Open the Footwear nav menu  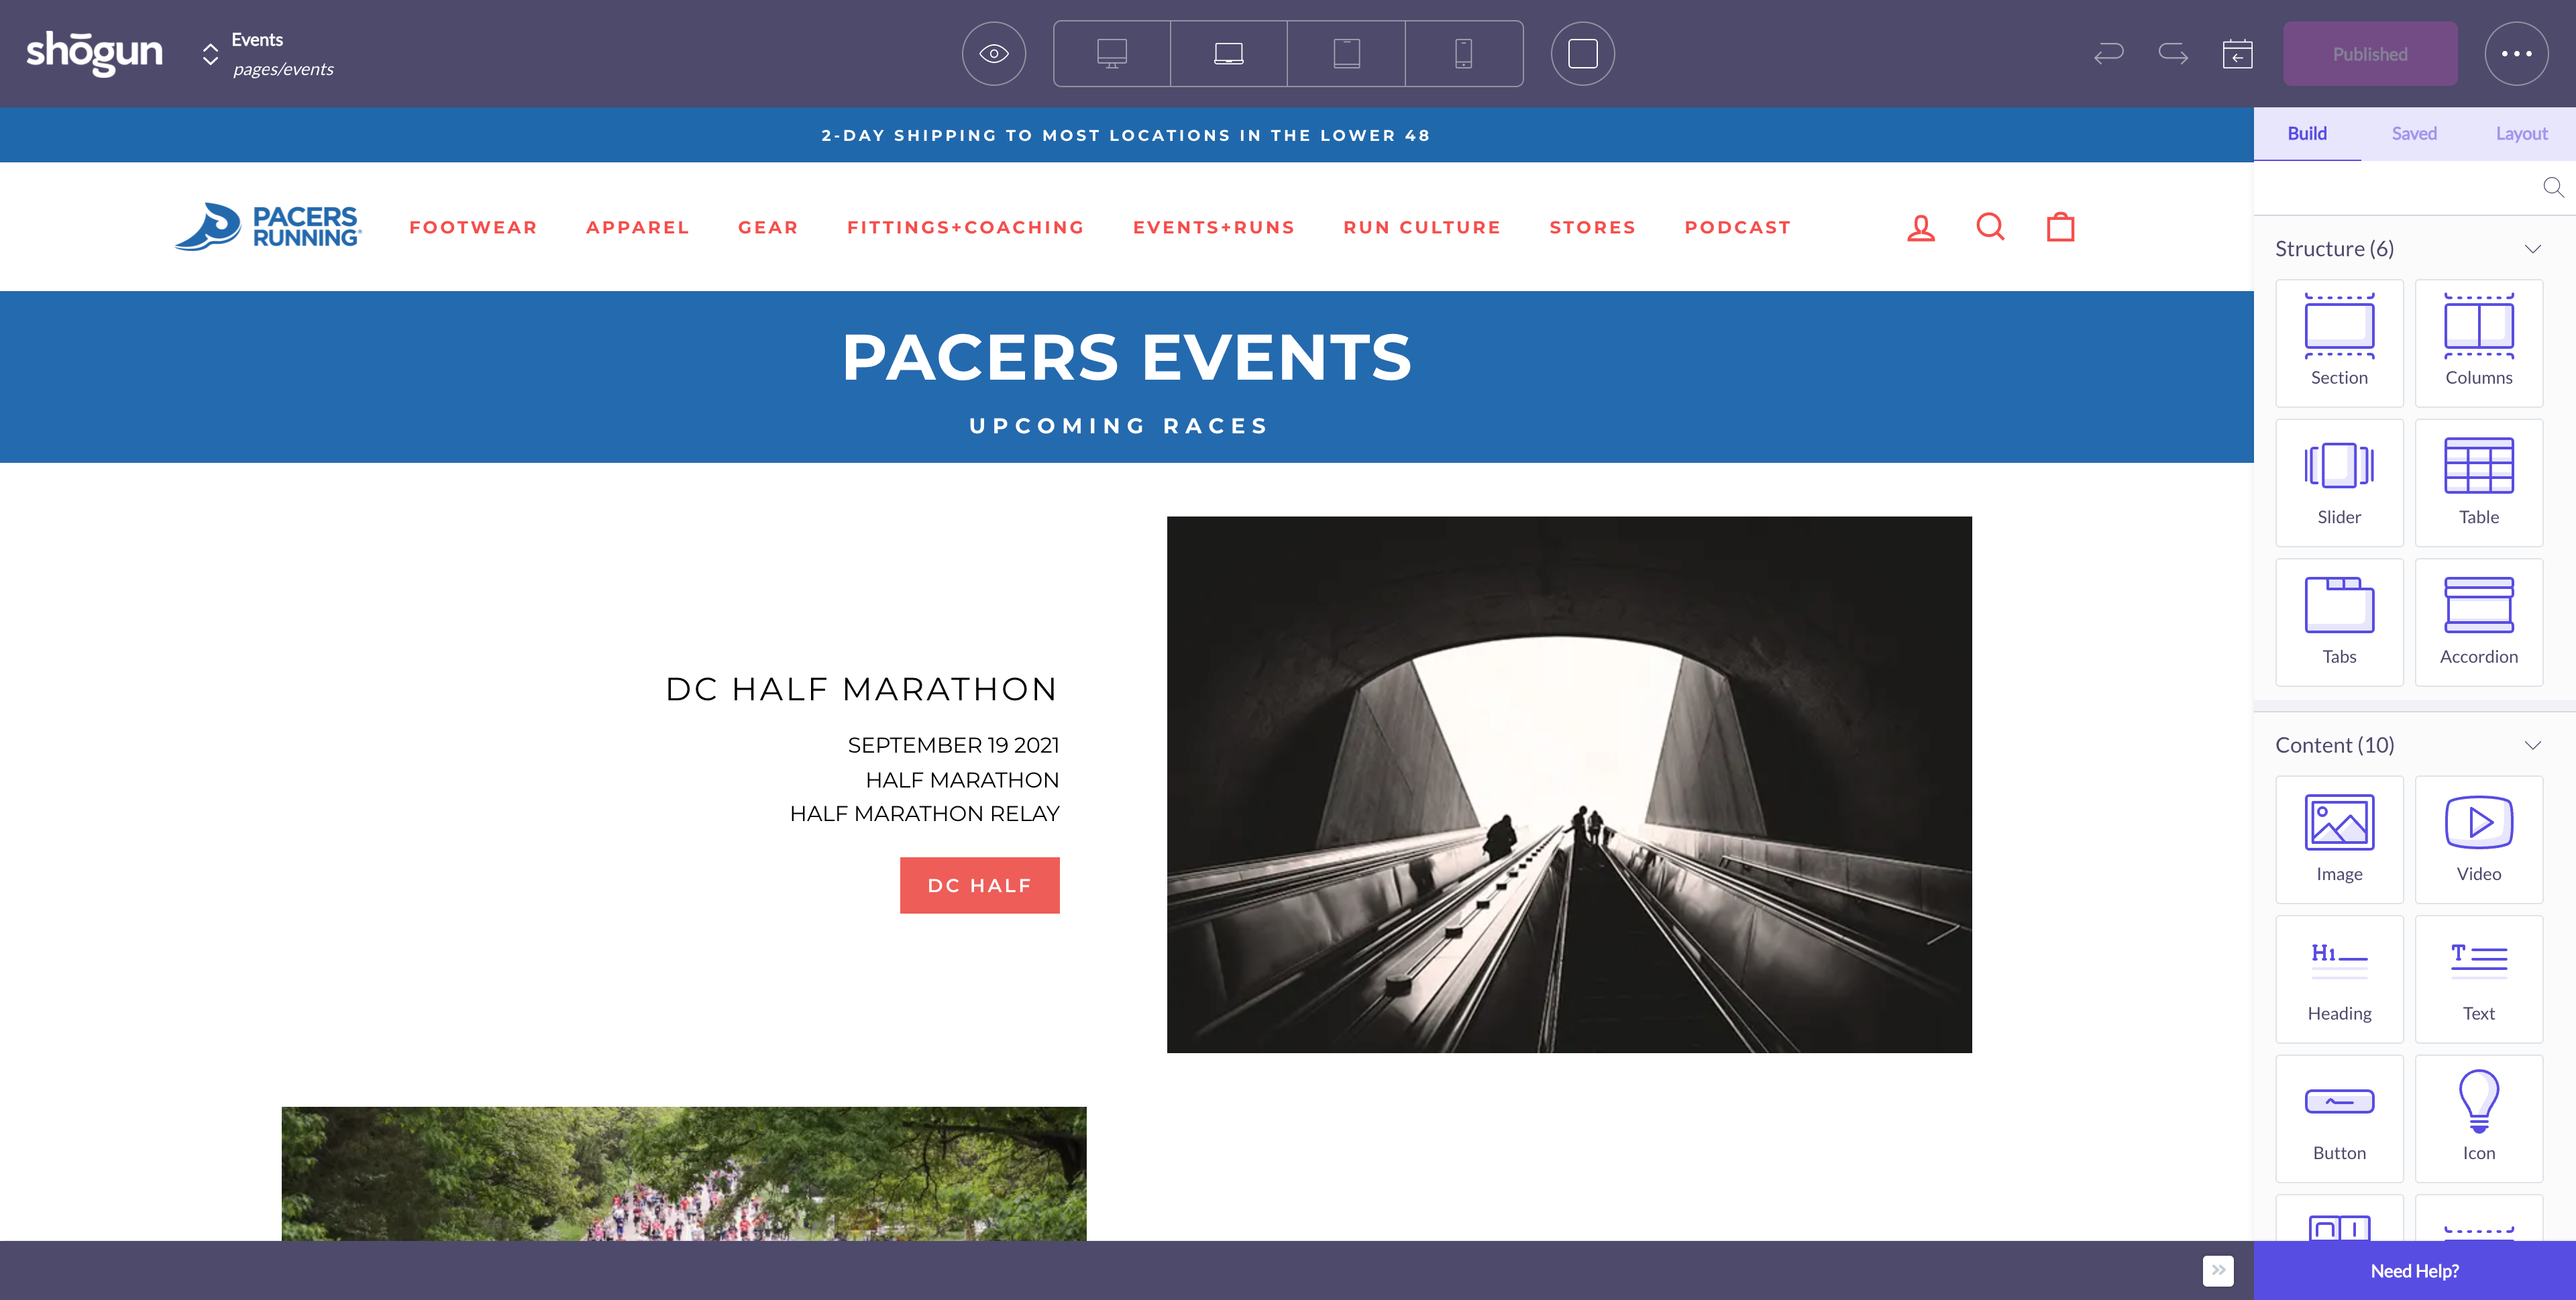coord(473,228)
